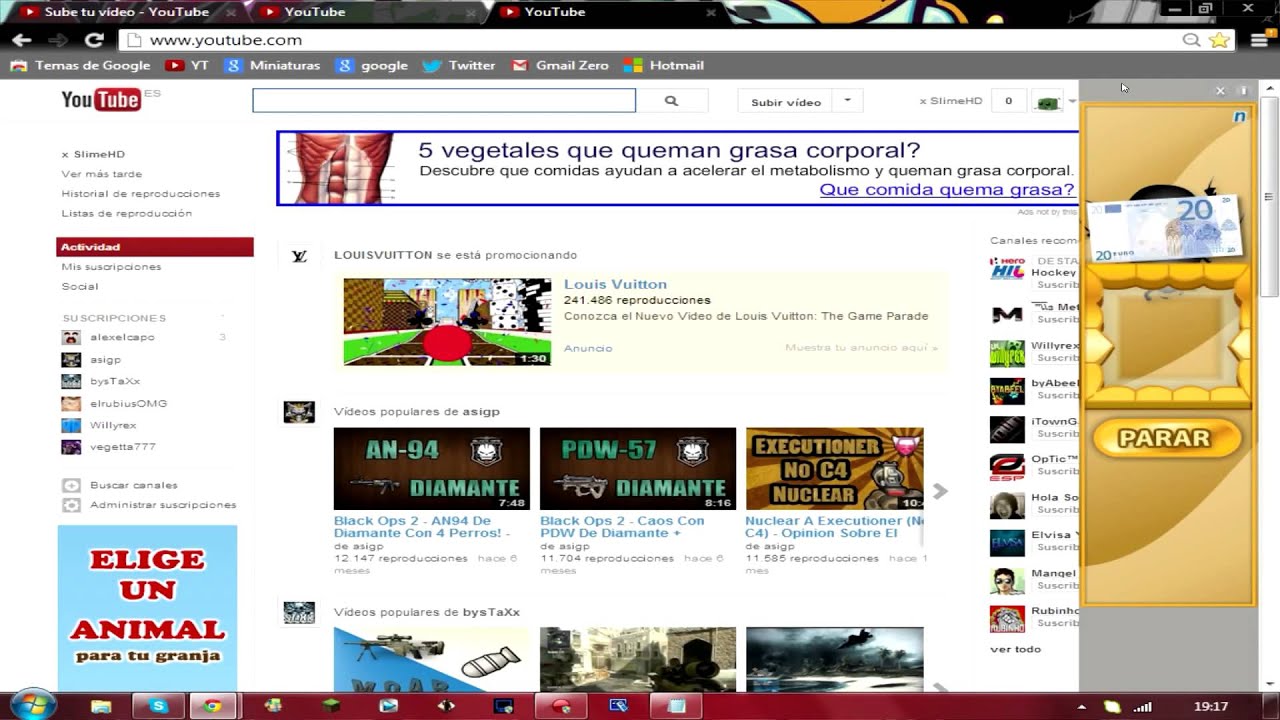Click Muestra tu anuncio aquí link
The width and height of the screenshot is (1280, 720).
861,348
